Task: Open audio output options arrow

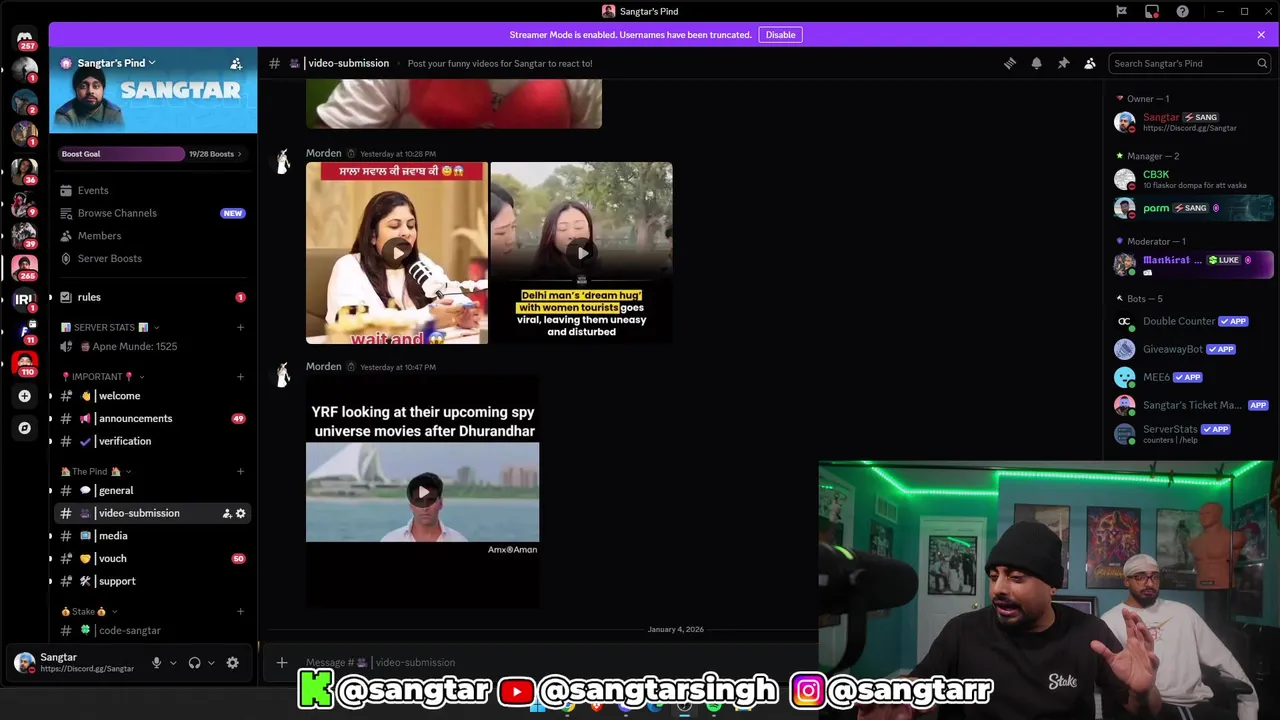Action: click(211, 662)
